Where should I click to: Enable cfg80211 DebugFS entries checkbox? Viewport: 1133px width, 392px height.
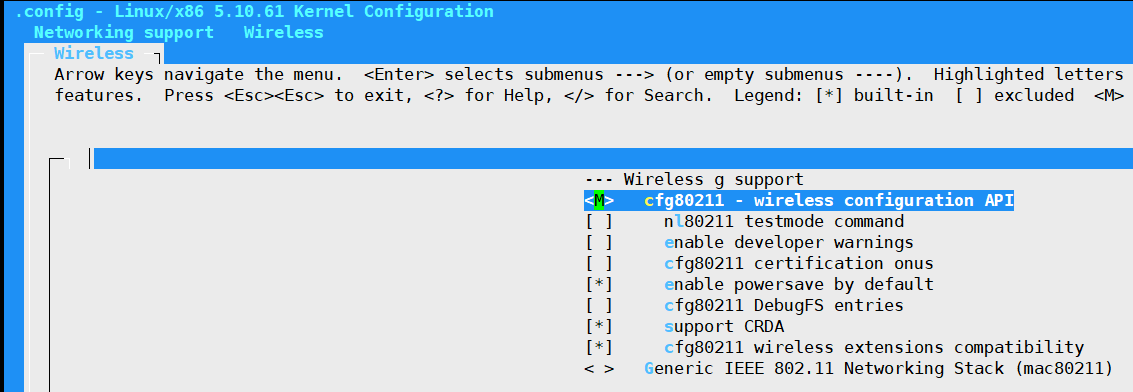(x=599, y=305)
